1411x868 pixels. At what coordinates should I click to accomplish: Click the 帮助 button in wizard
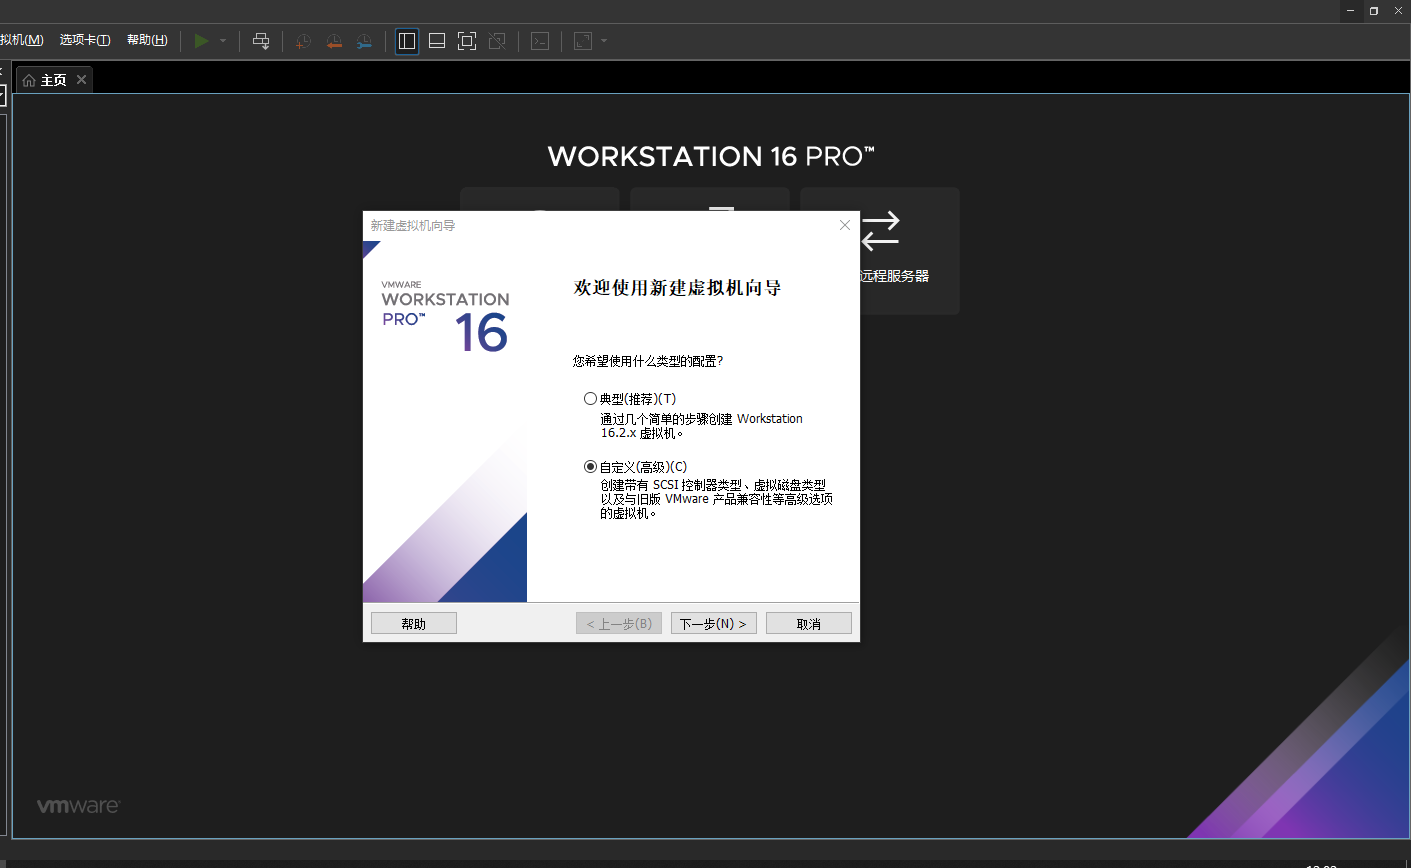coord(413,624)
